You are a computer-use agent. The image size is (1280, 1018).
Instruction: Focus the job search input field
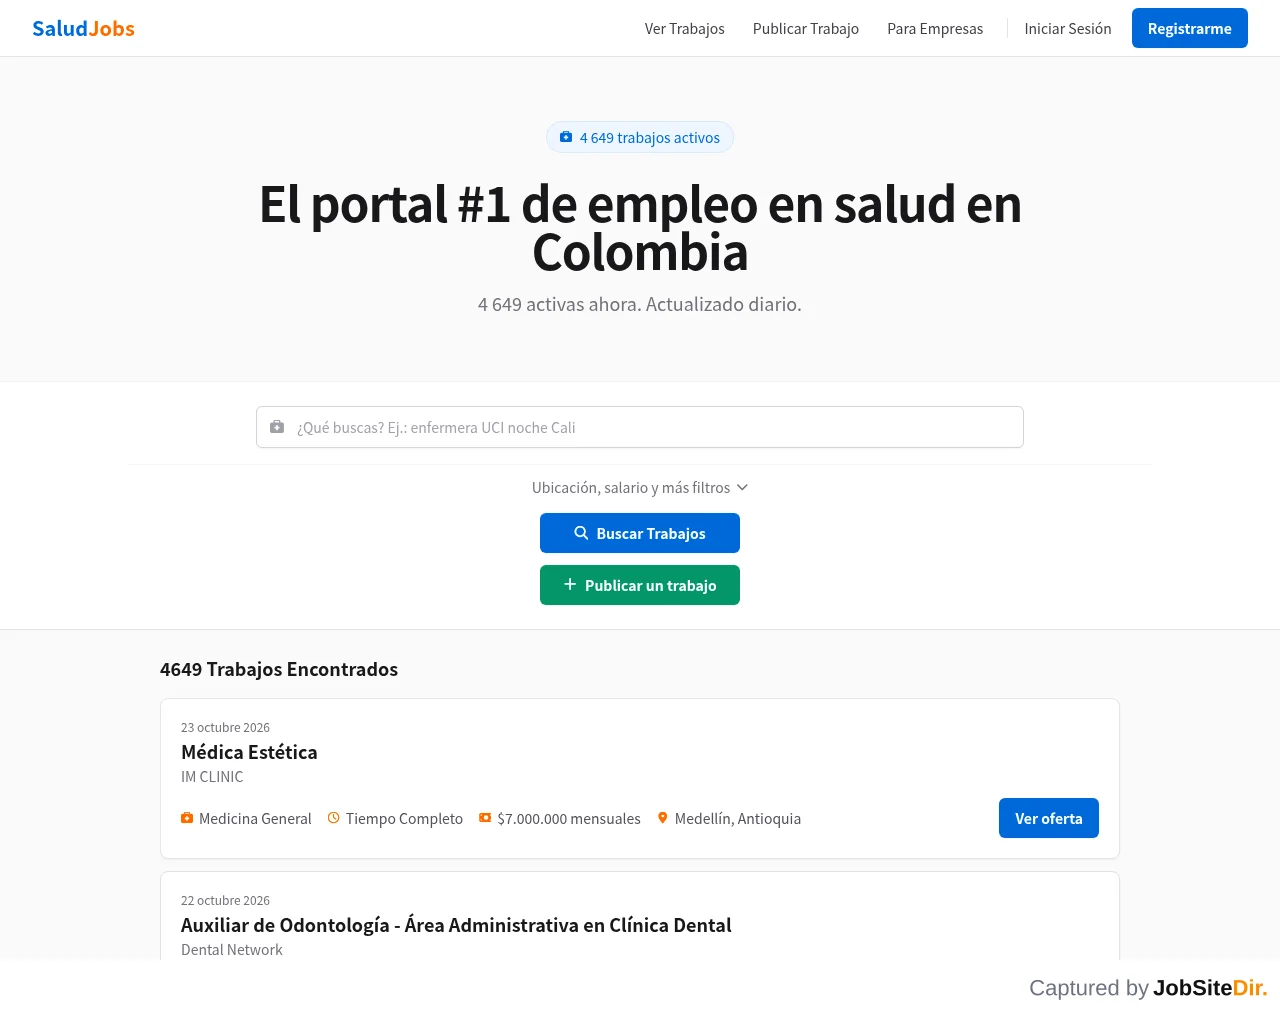click(640, 427)
